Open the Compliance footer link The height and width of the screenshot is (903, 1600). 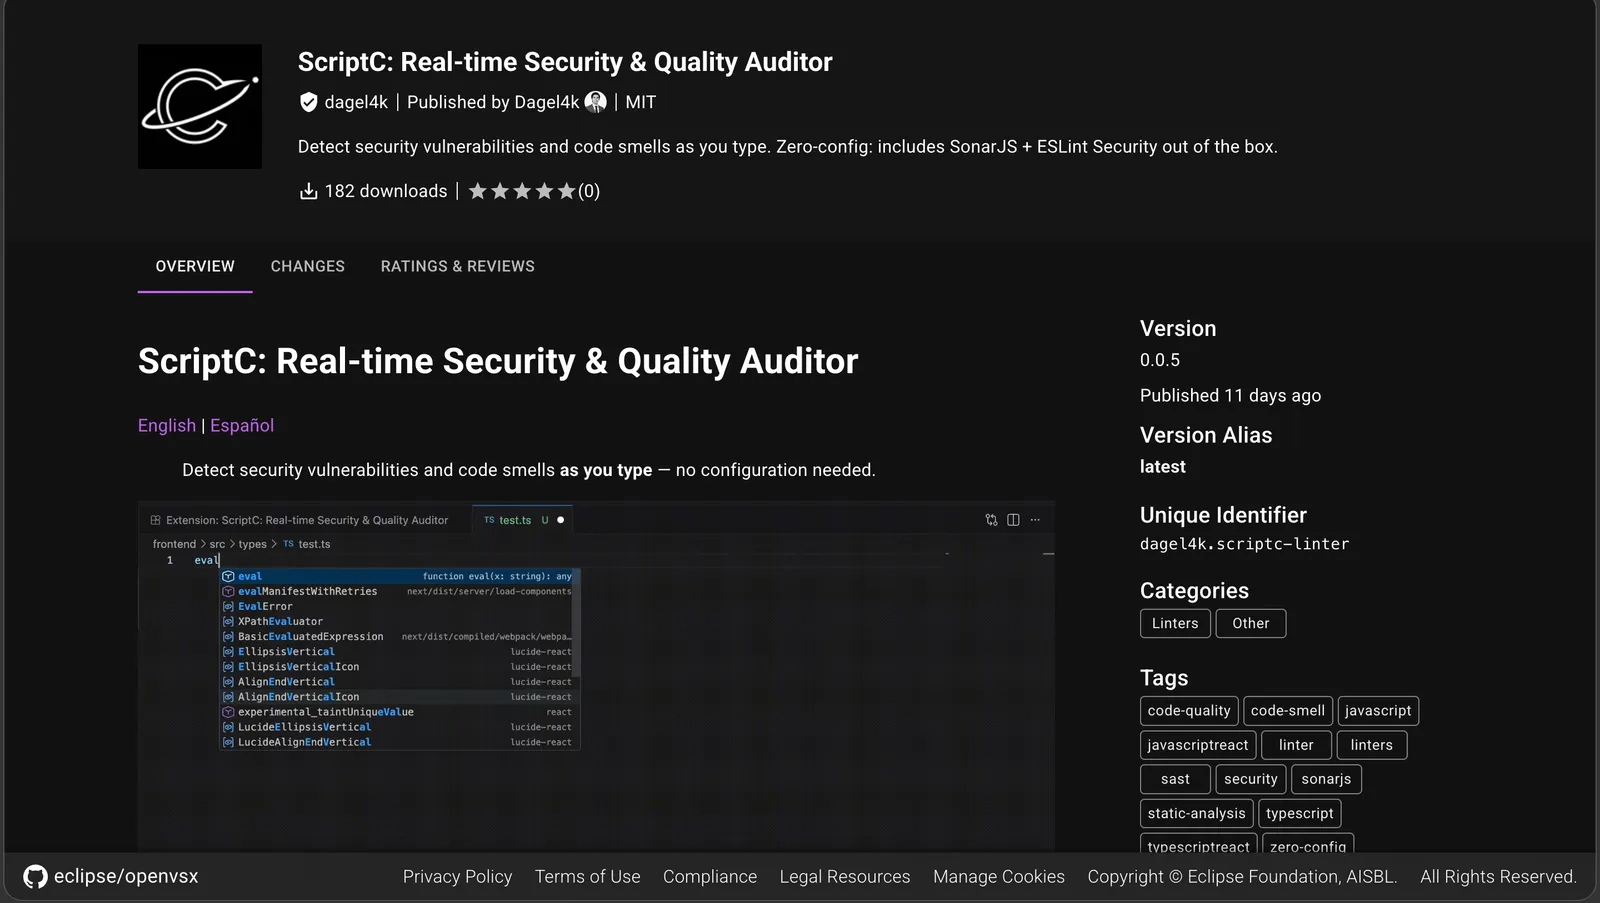pyautogui.click(x=710, y=877)
